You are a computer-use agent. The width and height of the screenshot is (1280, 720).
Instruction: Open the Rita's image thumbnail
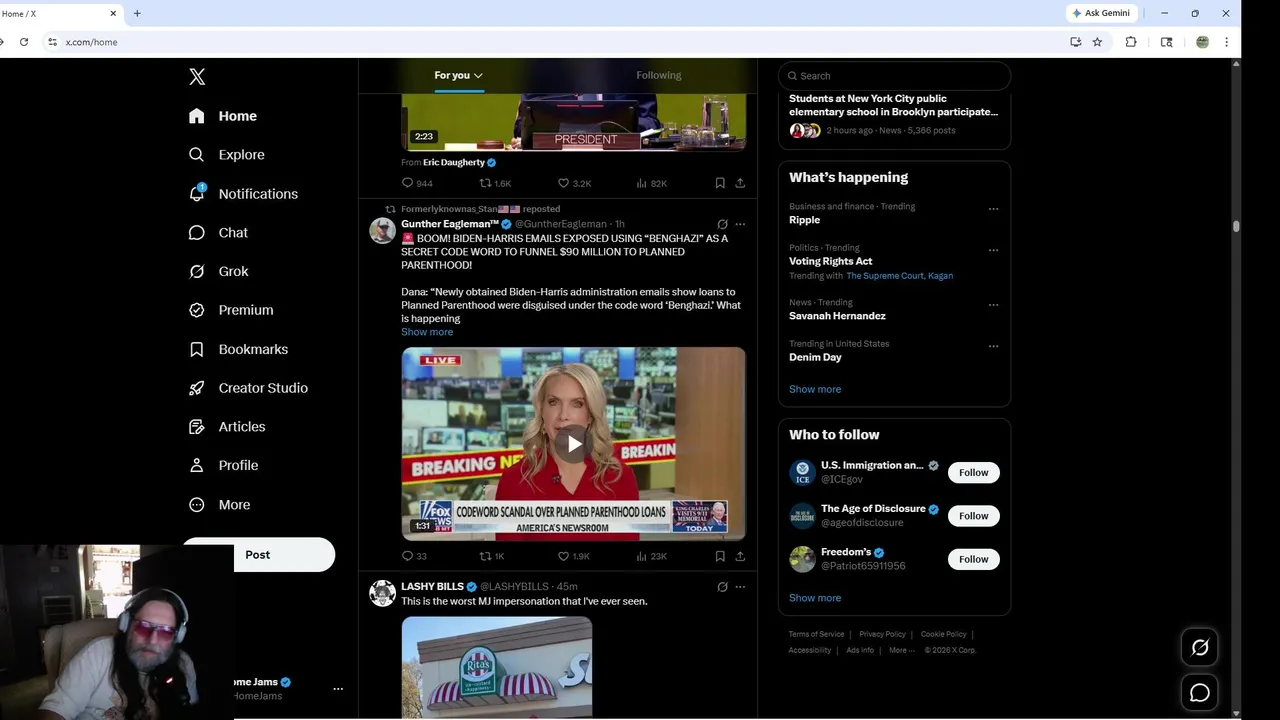[497, 667]
